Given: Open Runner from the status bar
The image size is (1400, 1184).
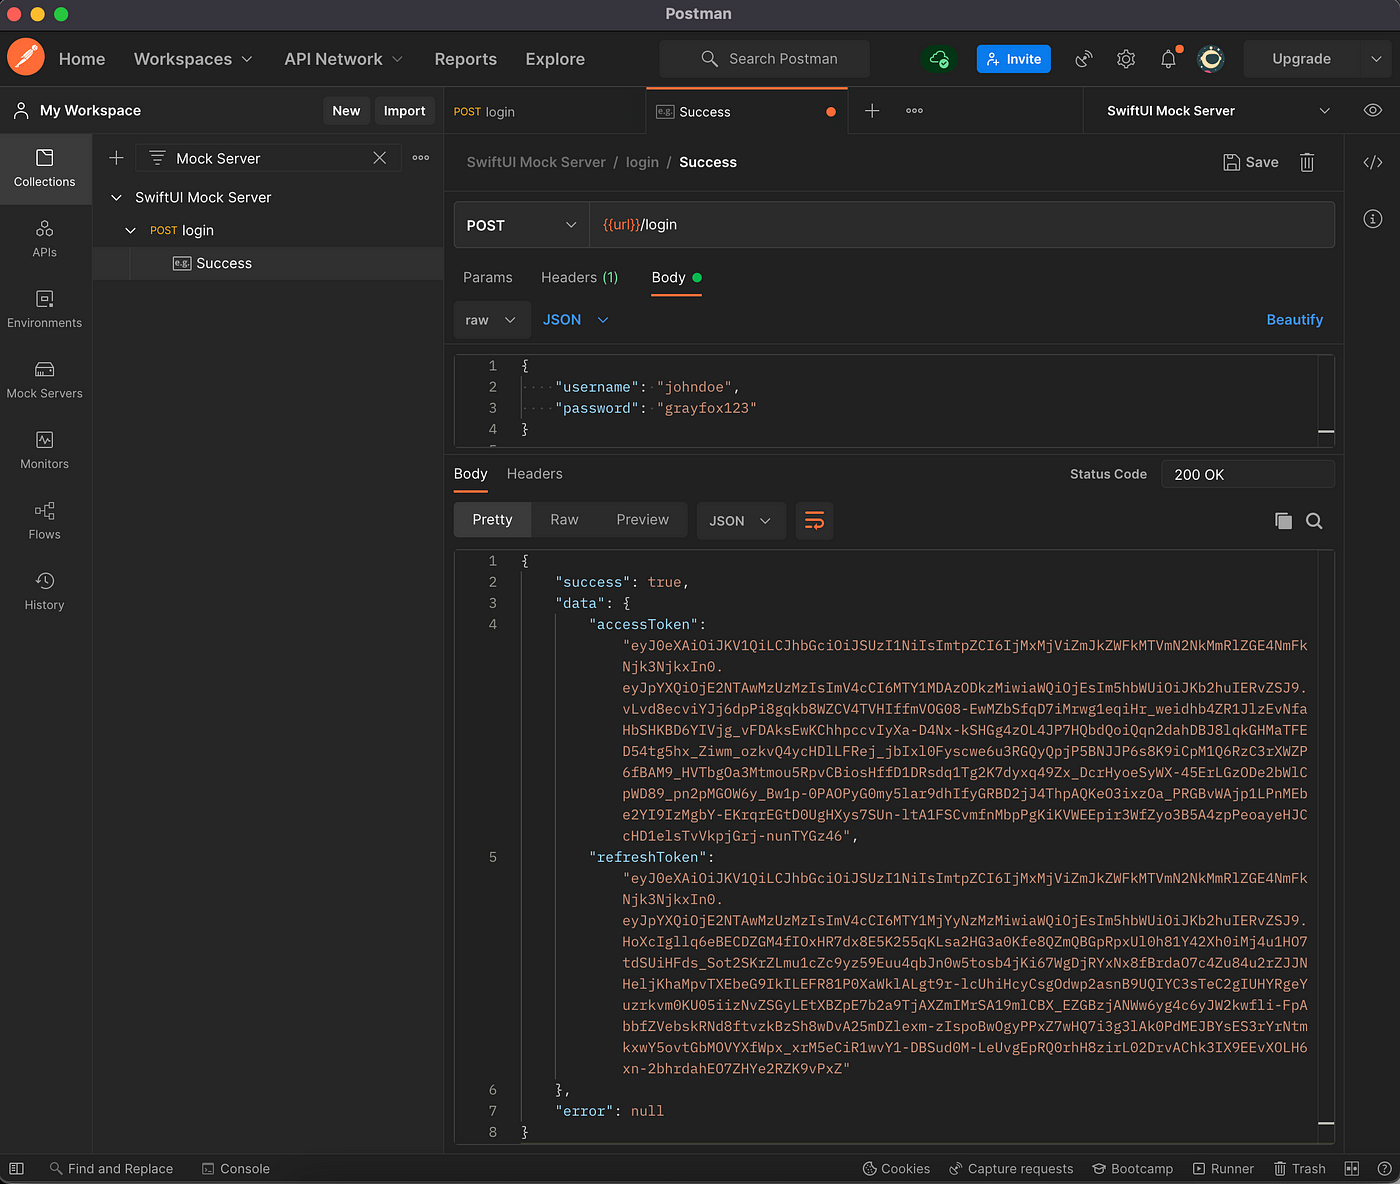Looking at the screenshot, I should 1223,1168.
